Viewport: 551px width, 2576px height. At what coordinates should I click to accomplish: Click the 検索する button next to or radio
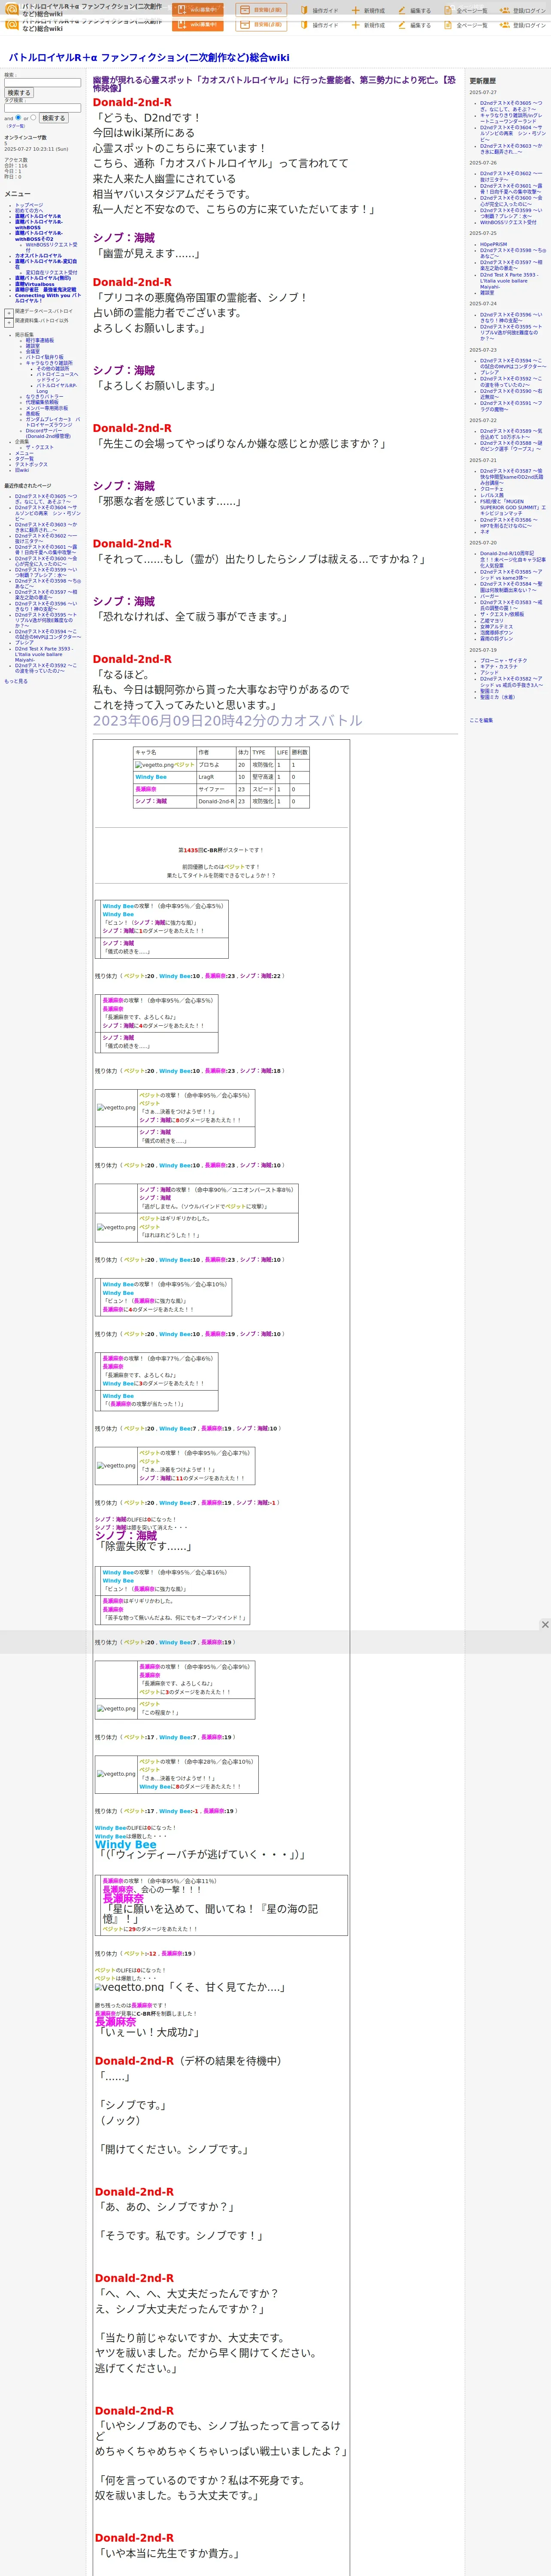[x=53, y=118]
